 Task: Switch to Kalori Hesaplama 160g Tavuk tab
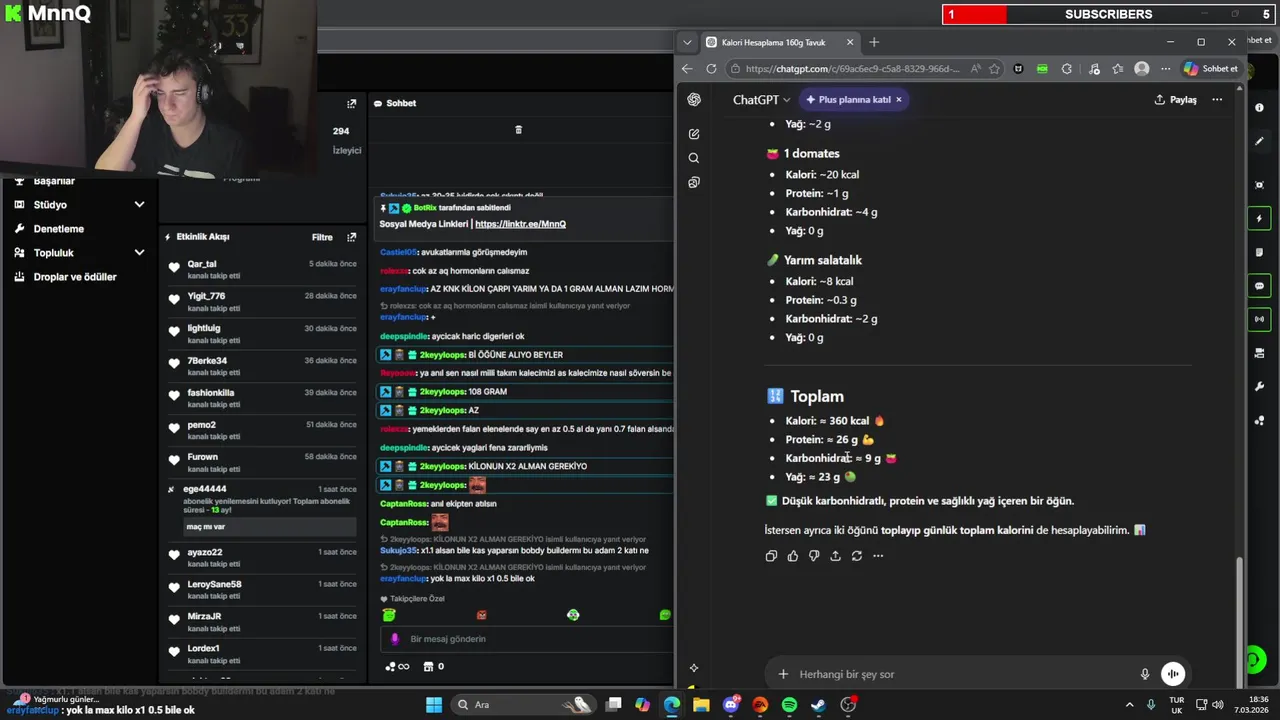point(773,42)
